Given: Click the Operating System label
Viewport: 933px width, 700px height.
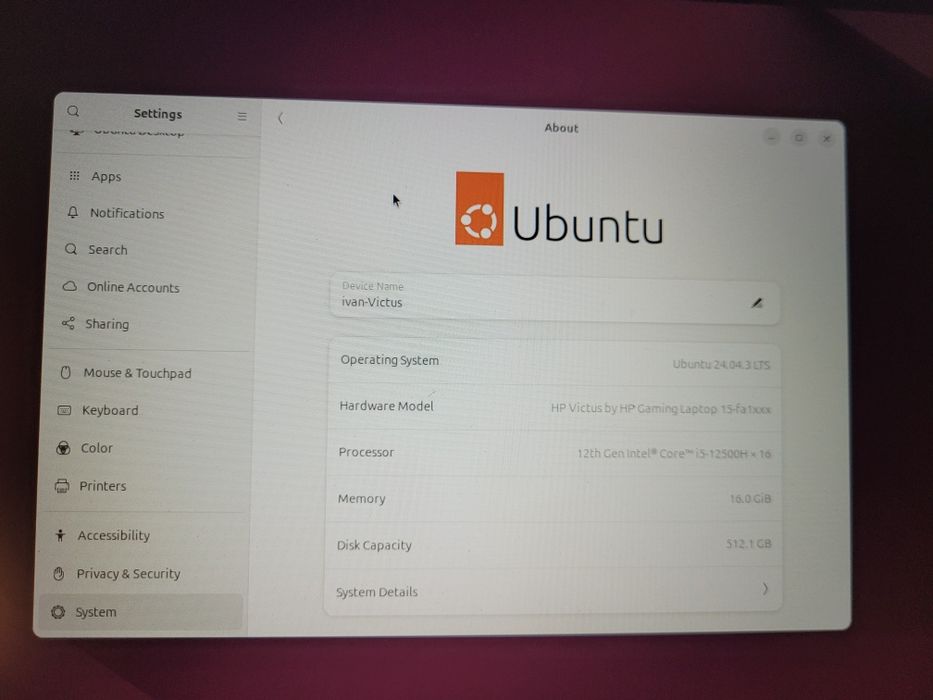Looking at the screenshot, I should [x=390, y=360].
